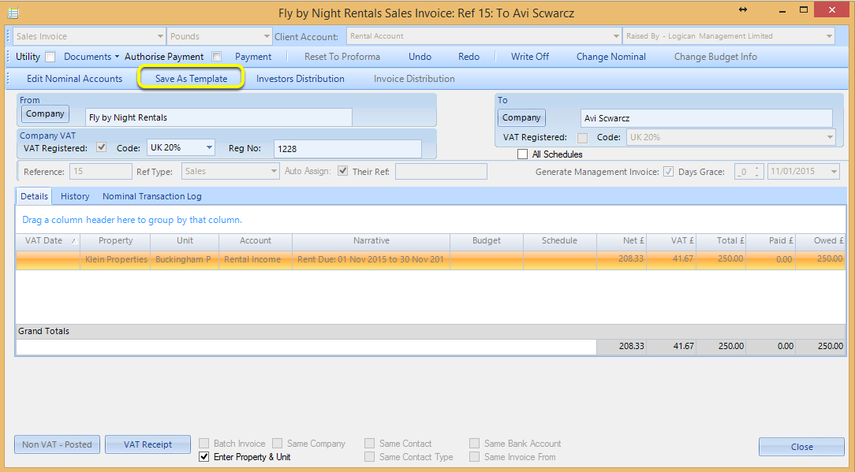
Task: Click the Reference field showing 15
Action: 101,172
